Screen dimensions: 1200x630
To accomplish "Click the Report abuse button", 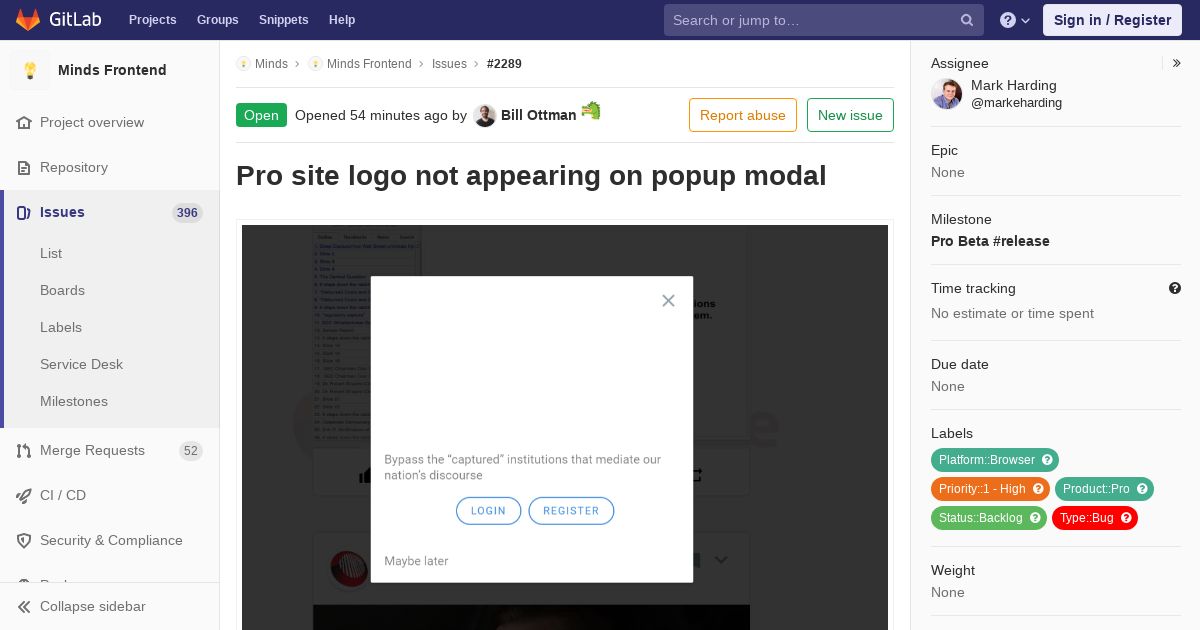I will coord(743,115).
